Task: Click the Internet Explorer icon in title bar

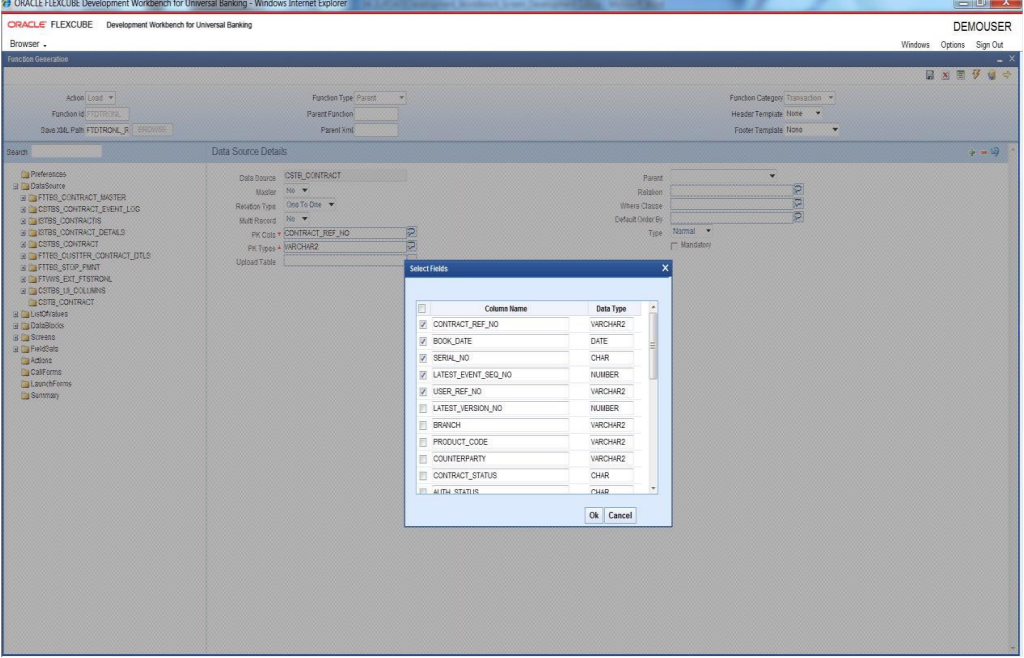Action: [7, 4]
